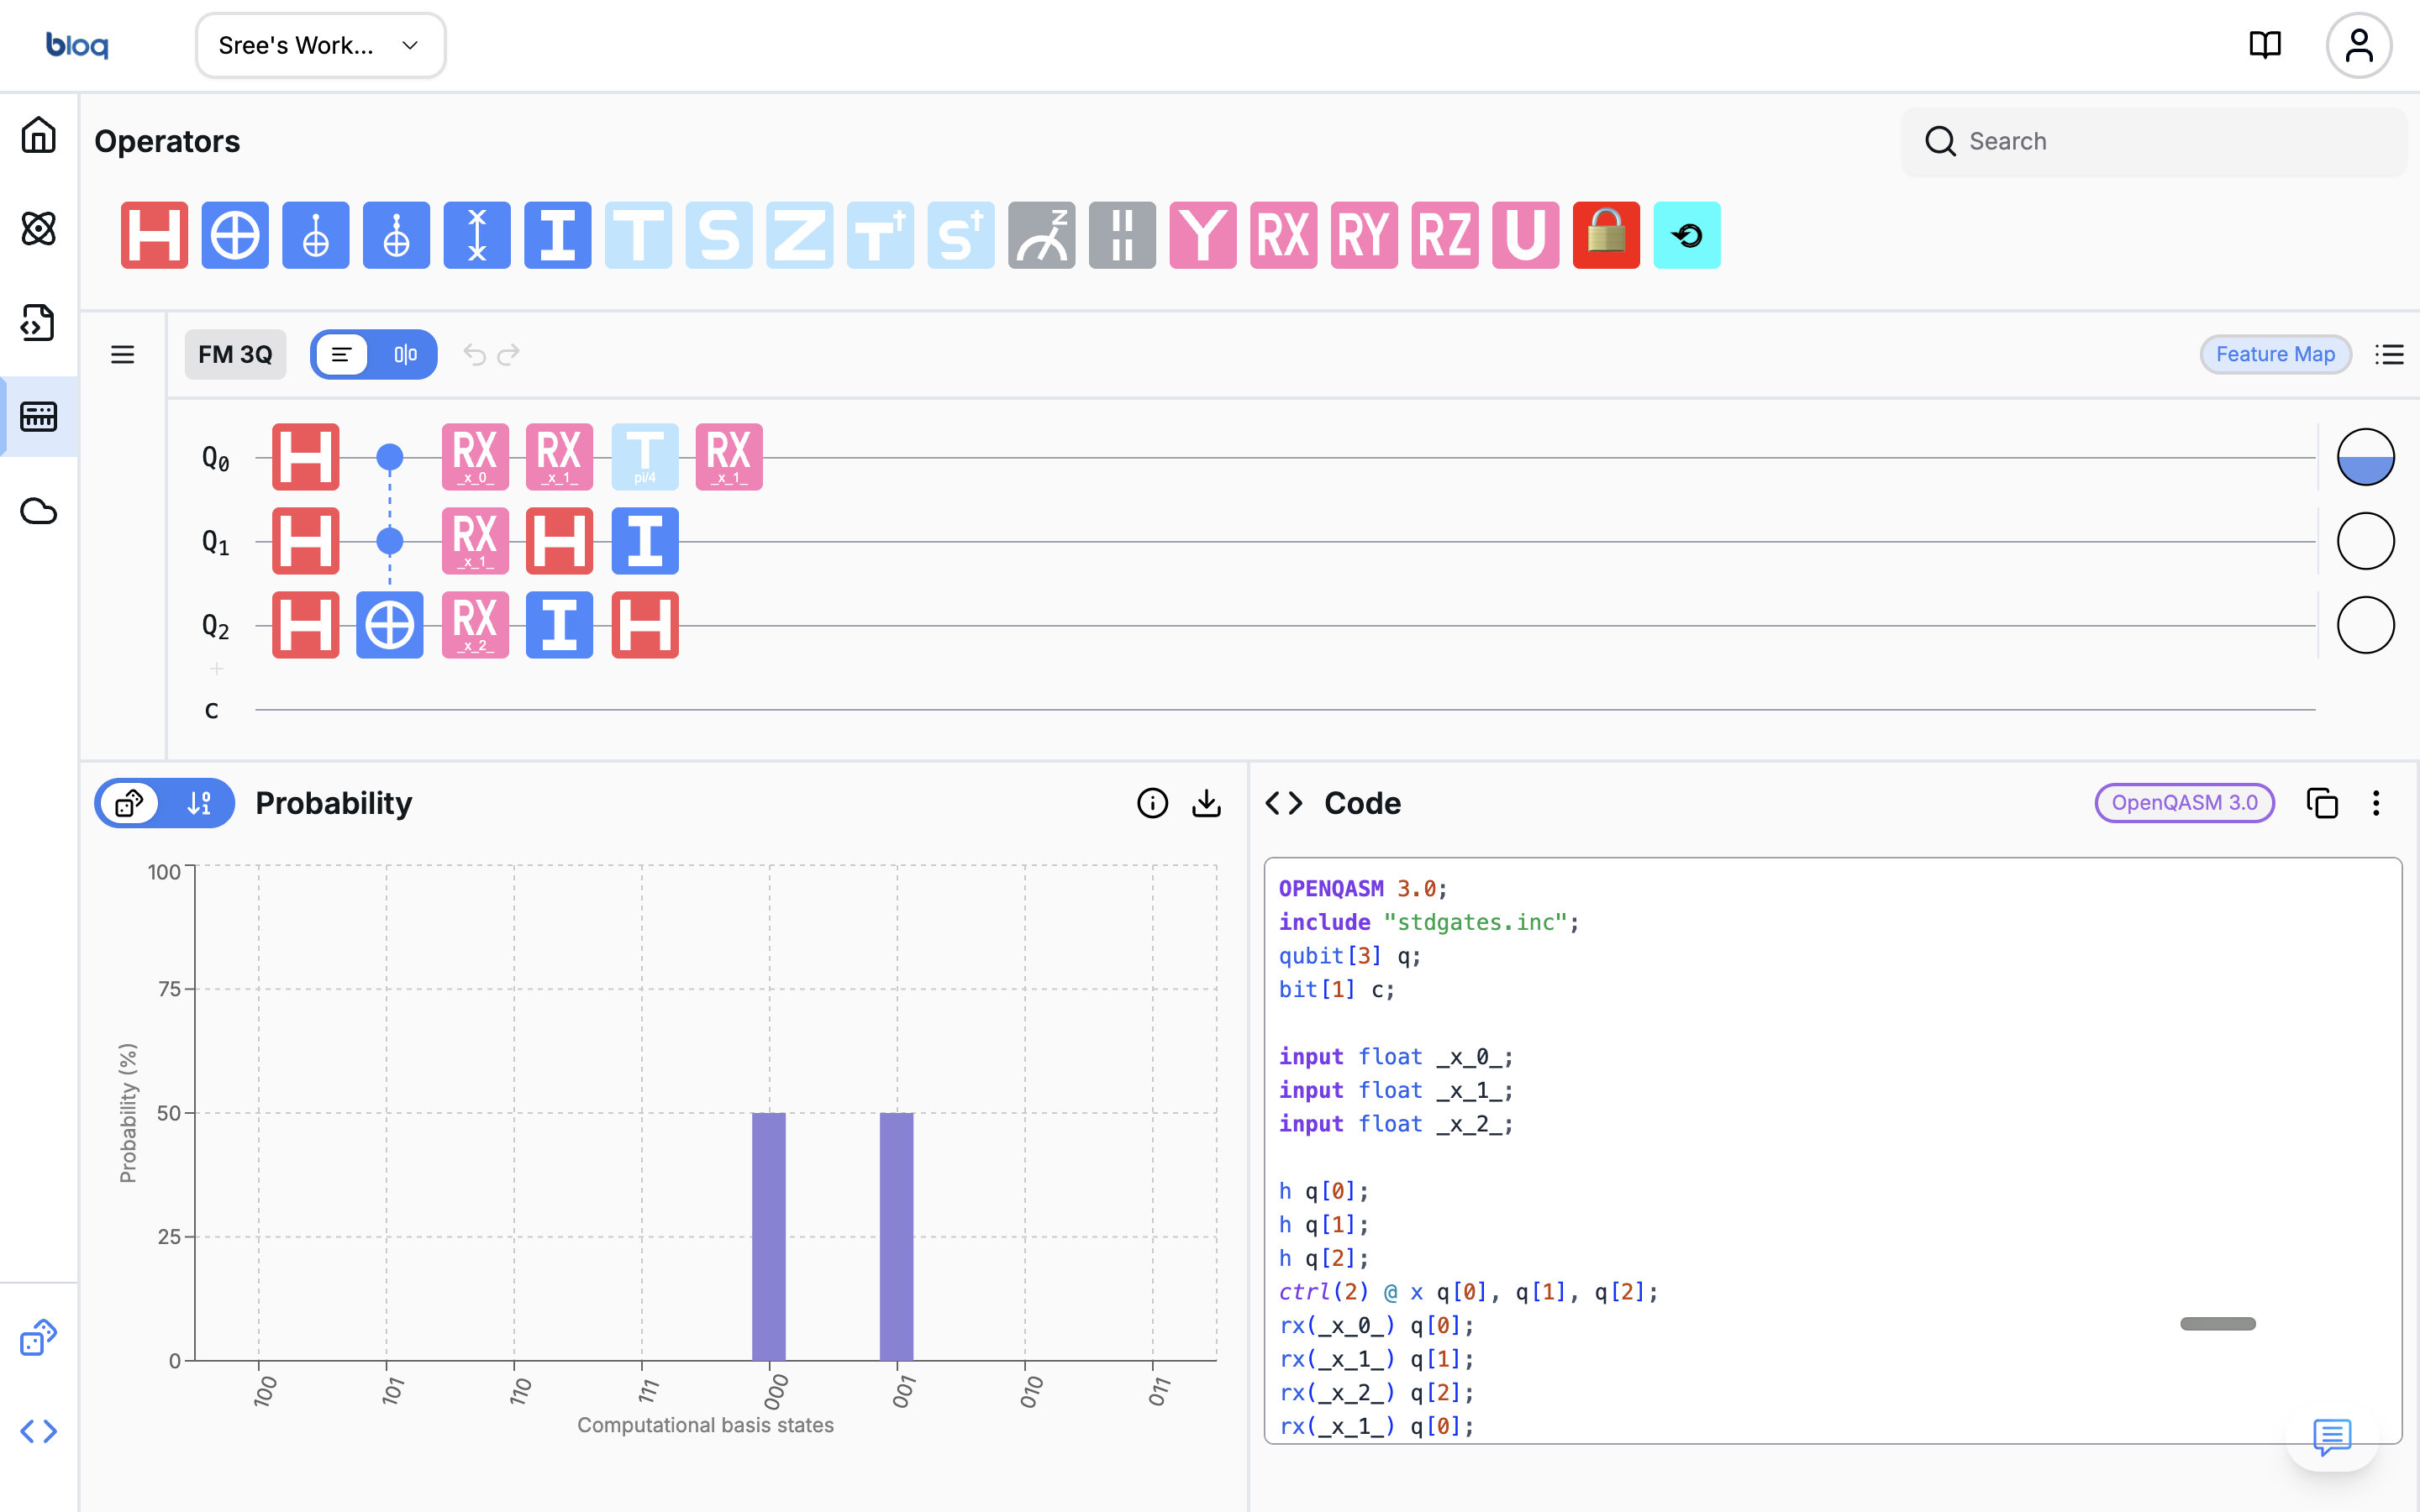Select the RZ rotation operator in palette
Screen dimensions: 2420x1512
point(1445,235)
